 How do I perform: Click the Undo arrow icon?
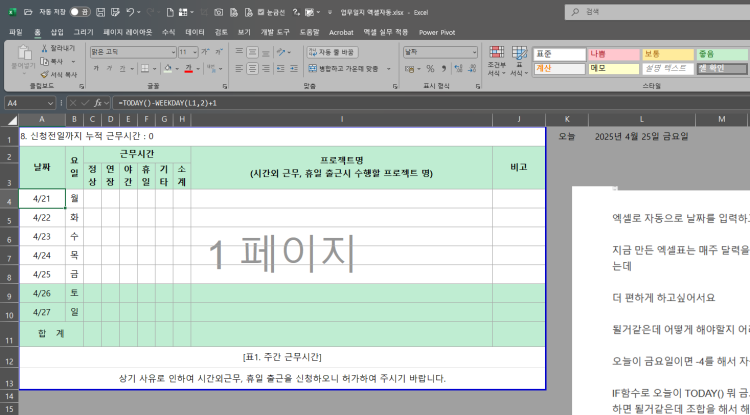coord(130,12)
